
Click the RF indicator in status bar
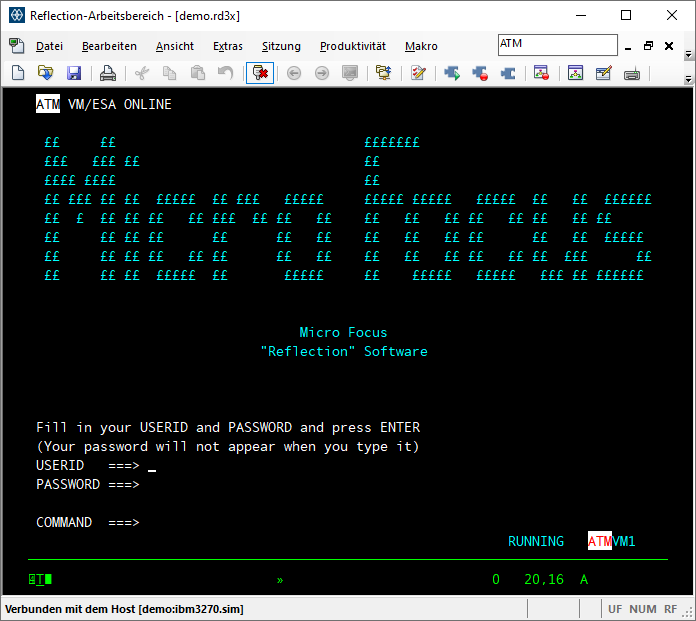pos(670,609)
